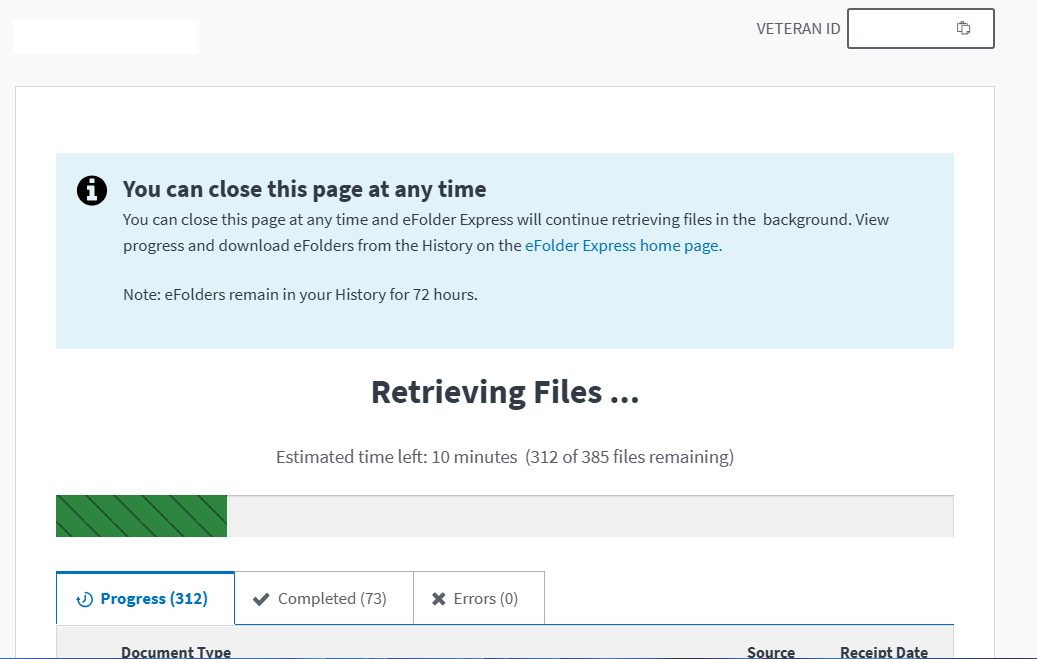Image resolution: width=1037 pixels, height=659 pixels.
Task: Click the Source column header
Action: pyautogui.click(x=771, y=652)
